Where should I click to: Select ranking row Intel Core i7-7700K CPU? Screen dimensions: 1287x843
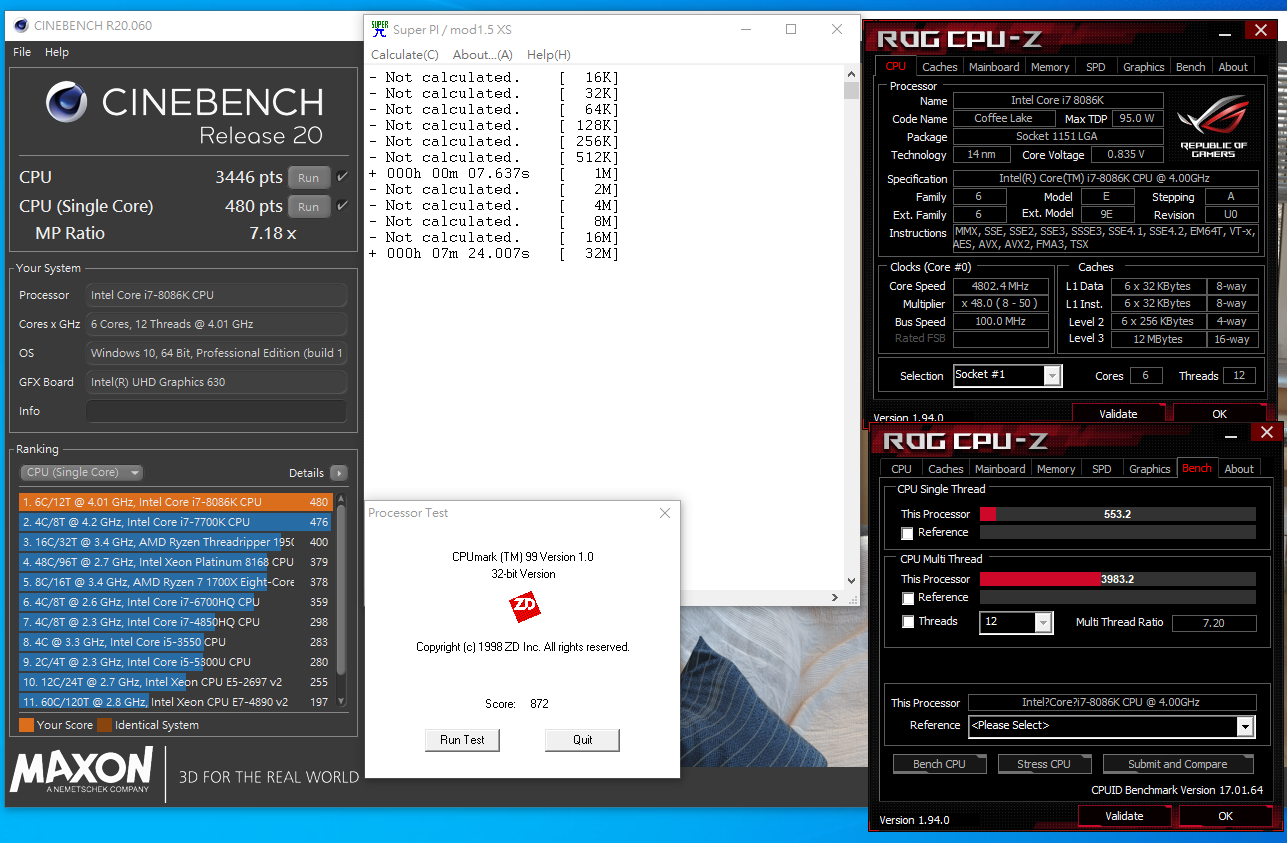176,522
